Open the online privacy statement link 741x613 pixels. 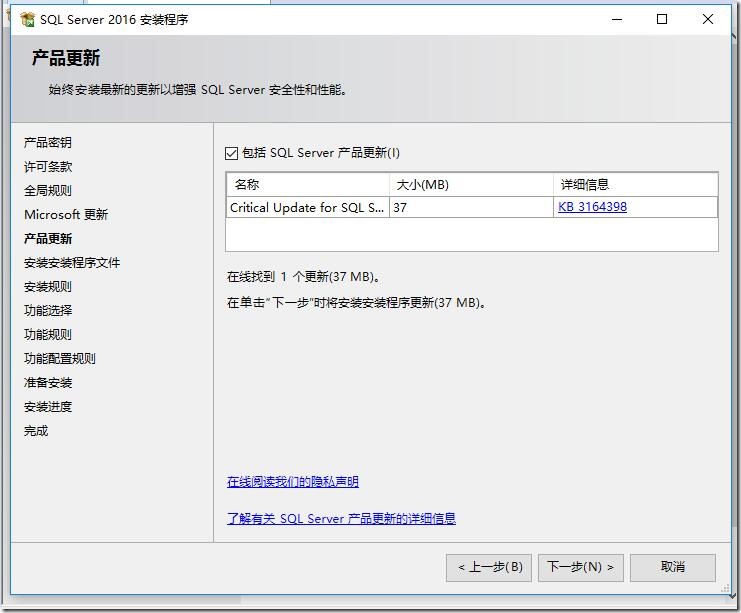tap(292, 482)
